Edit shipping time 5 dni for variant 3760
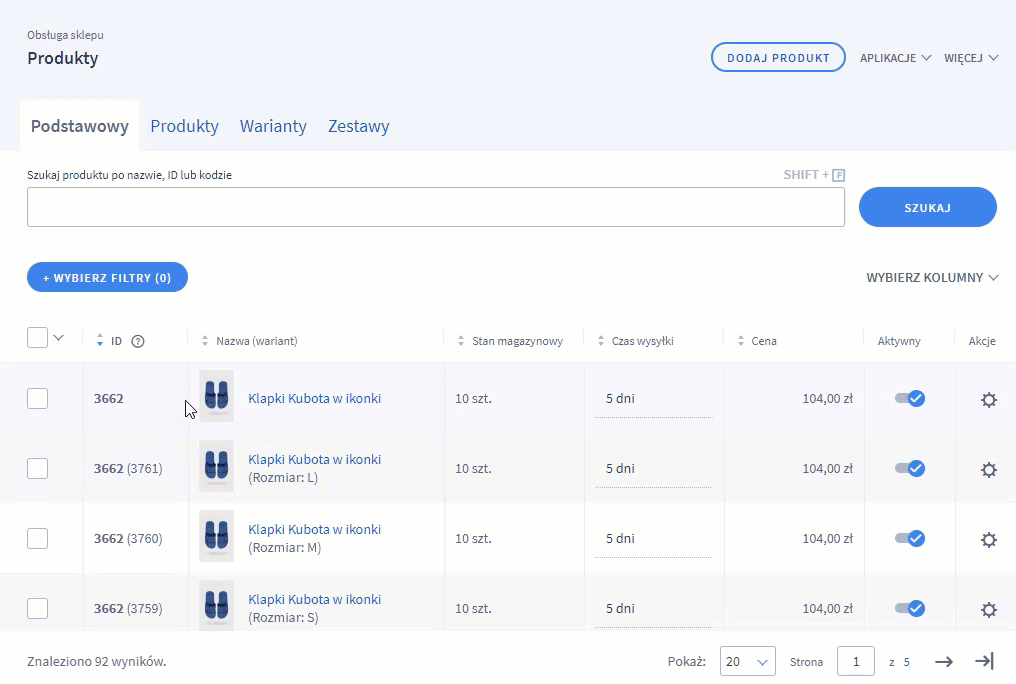The width and height of the screenshot is (1016, 684). coord(654,540)
